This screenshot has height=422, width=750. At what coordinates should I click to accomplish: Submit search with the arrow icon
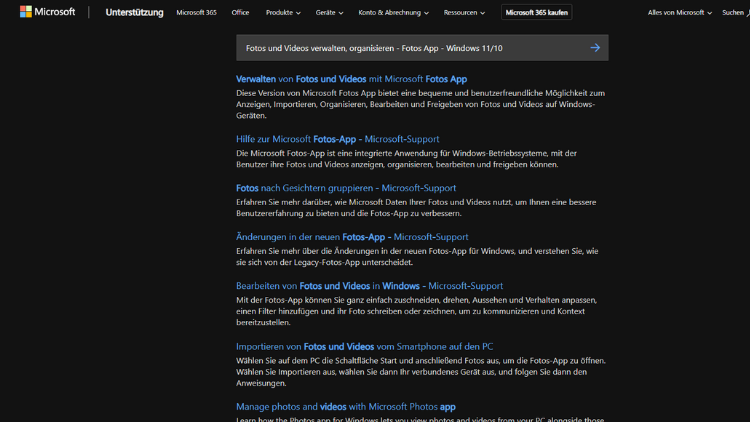click(595, 48)
